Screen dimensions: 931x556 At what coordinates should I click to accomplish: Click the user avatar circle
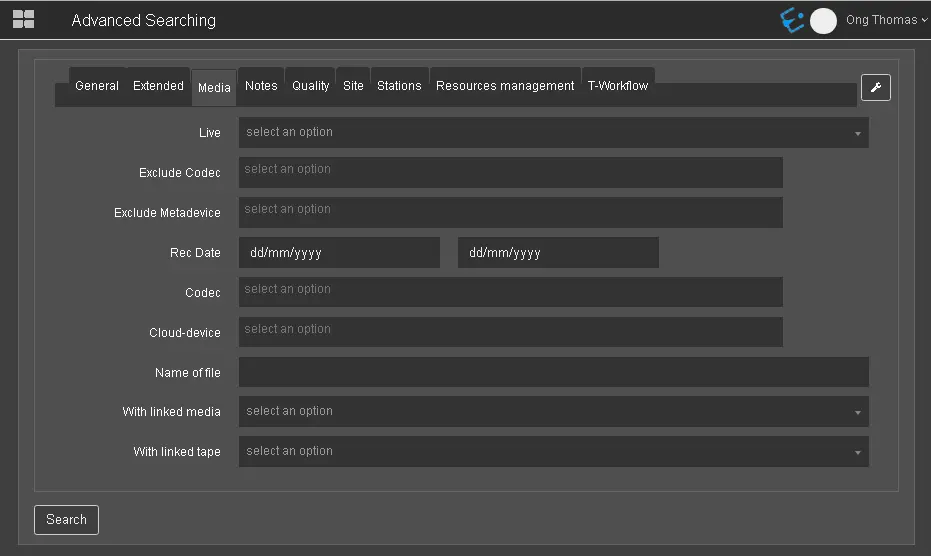pos(823,21)
